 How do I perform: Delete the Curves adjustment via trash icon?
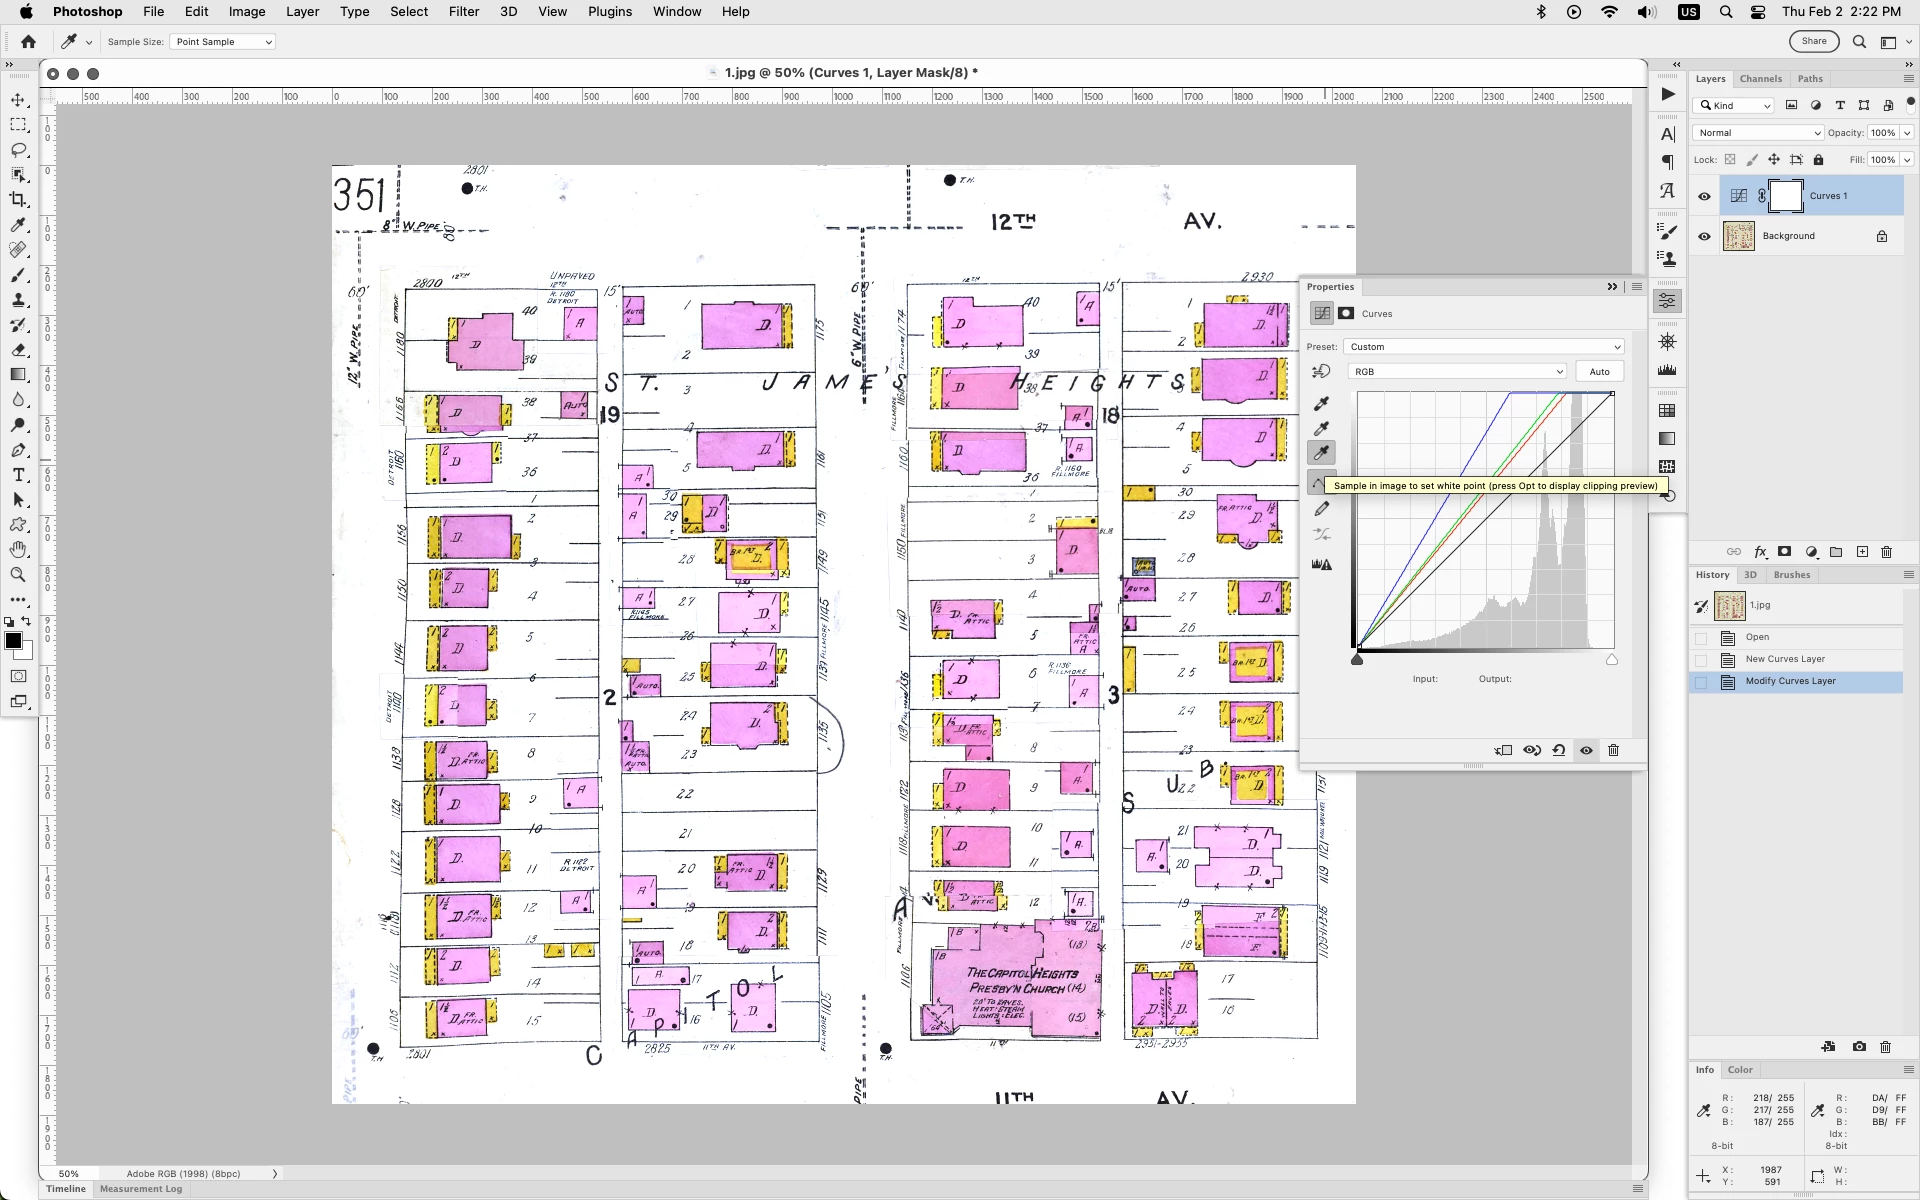point(1613,750)
